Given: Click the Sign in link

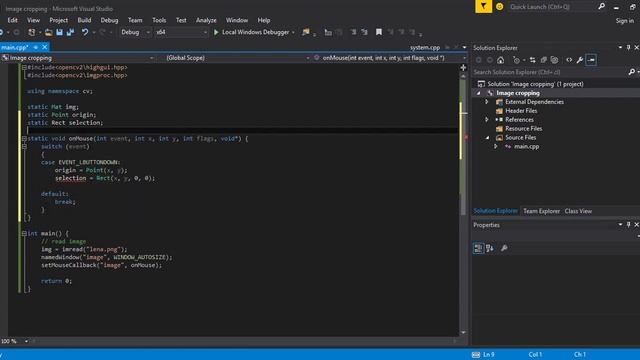Looking at the screenshot, I should coord(624,21).
